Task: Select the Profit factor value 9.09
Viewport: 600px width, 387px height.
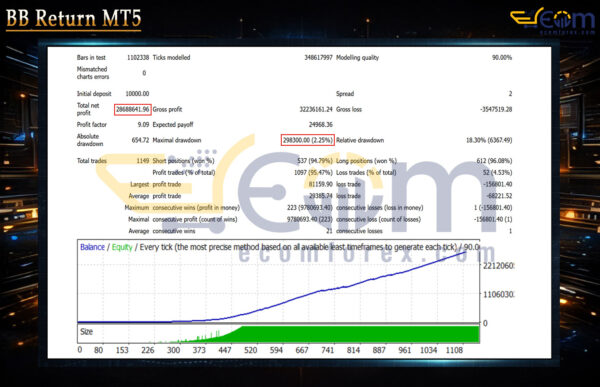Action: click(x=143, y=124)
